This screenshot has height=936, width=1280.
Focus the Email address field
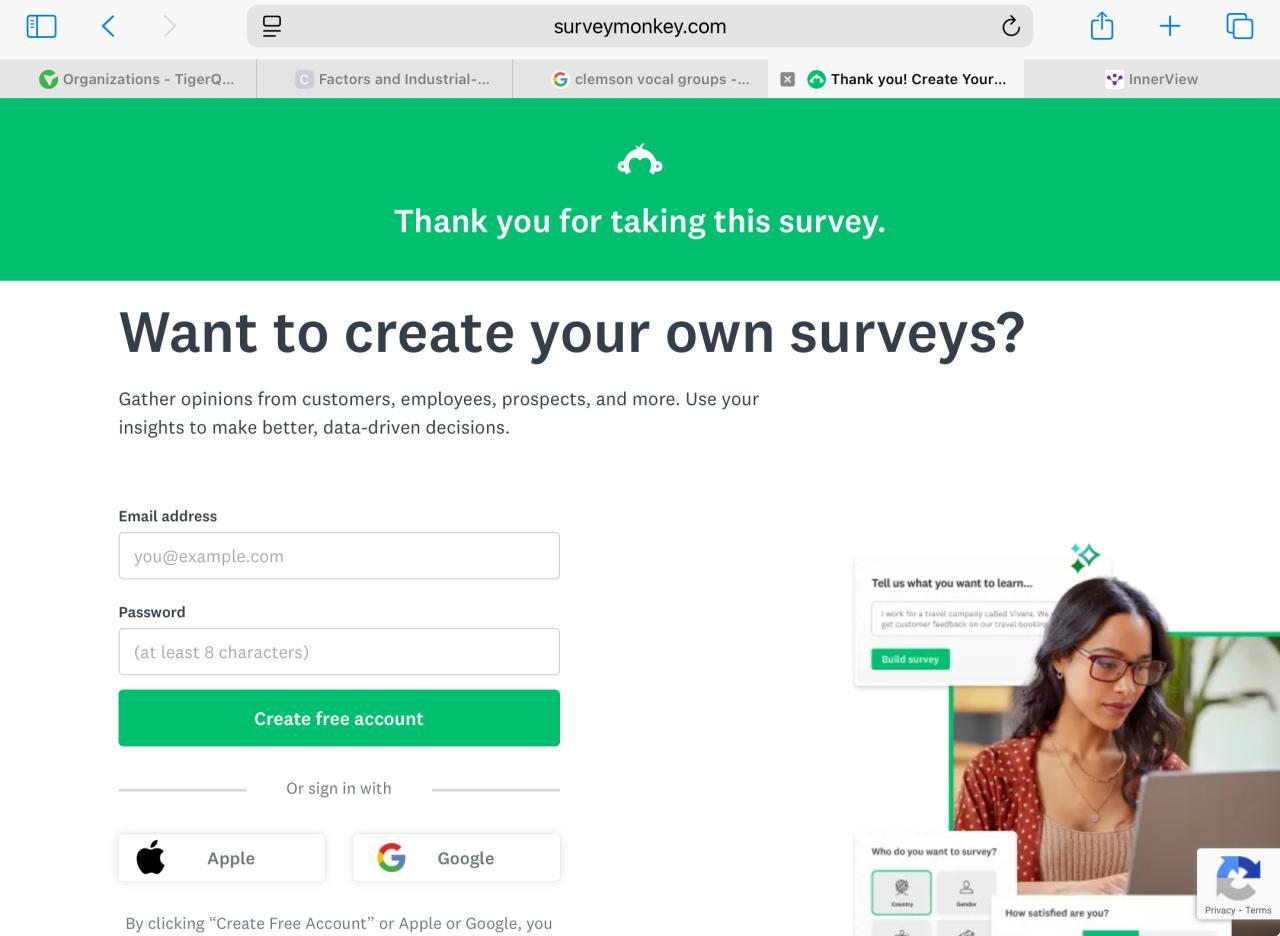[339, 556]
